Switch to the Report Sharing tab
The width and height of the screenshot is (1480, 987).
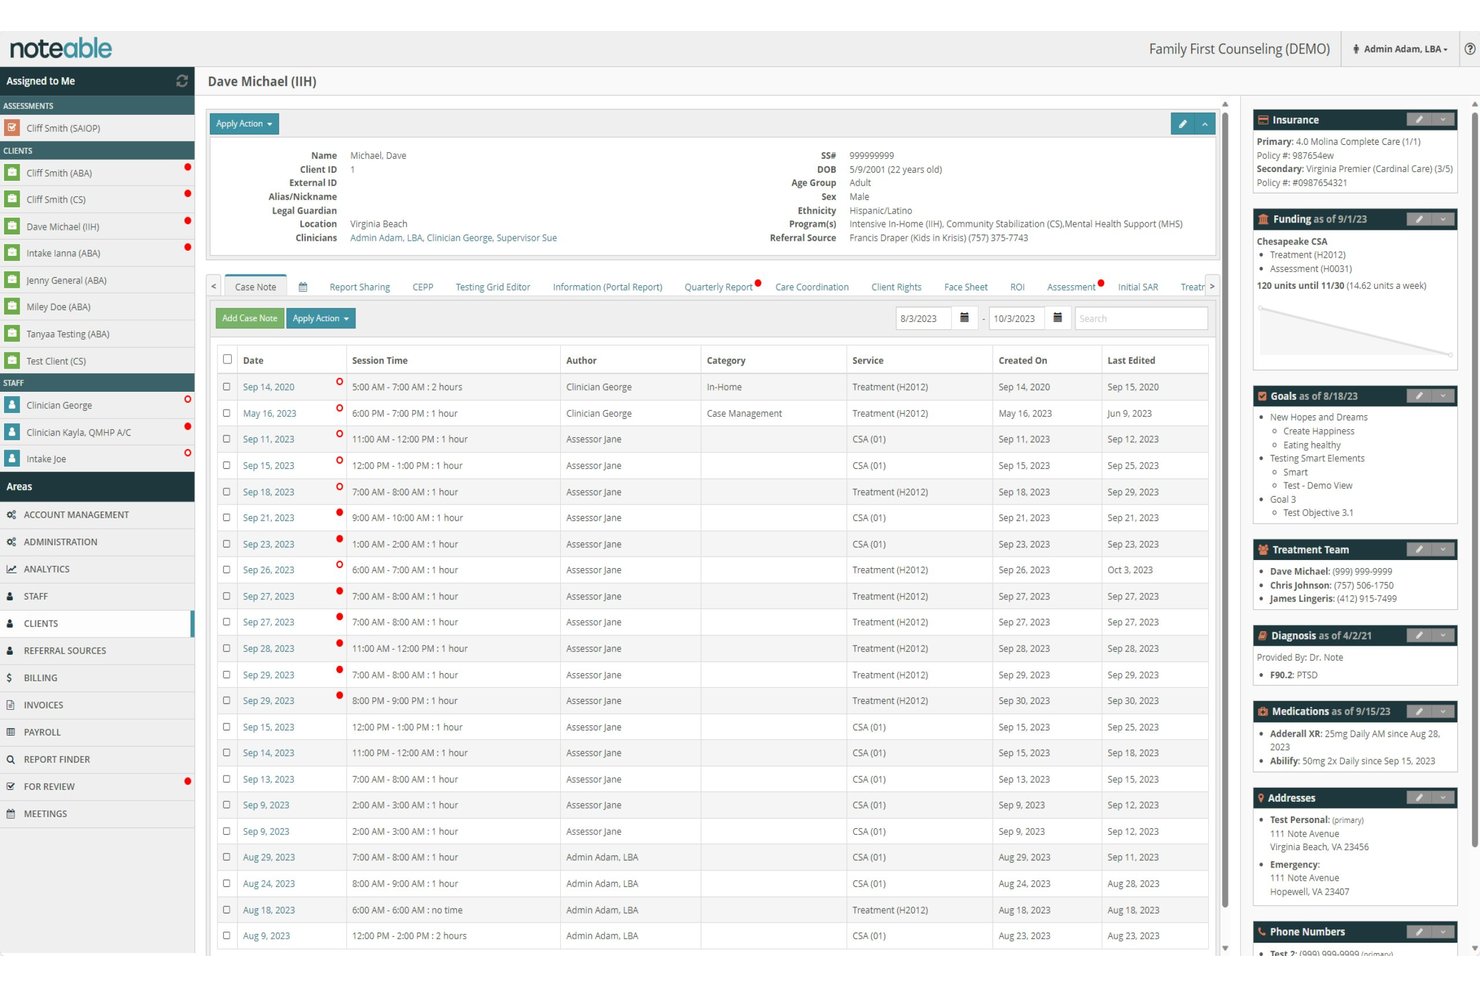(360, 287)
